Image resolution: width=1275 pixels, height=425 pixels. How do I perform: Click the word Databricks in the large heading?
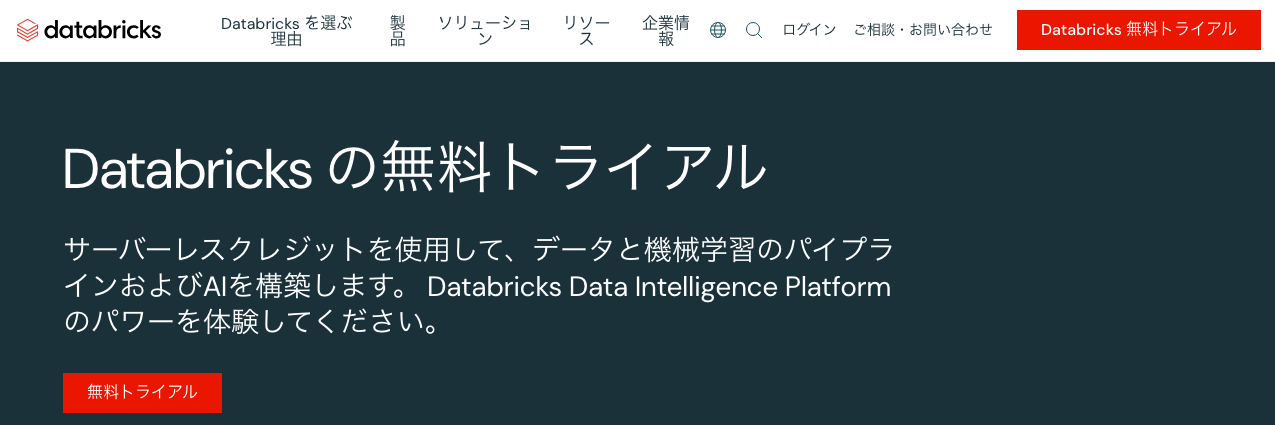[x=188, y=168]
